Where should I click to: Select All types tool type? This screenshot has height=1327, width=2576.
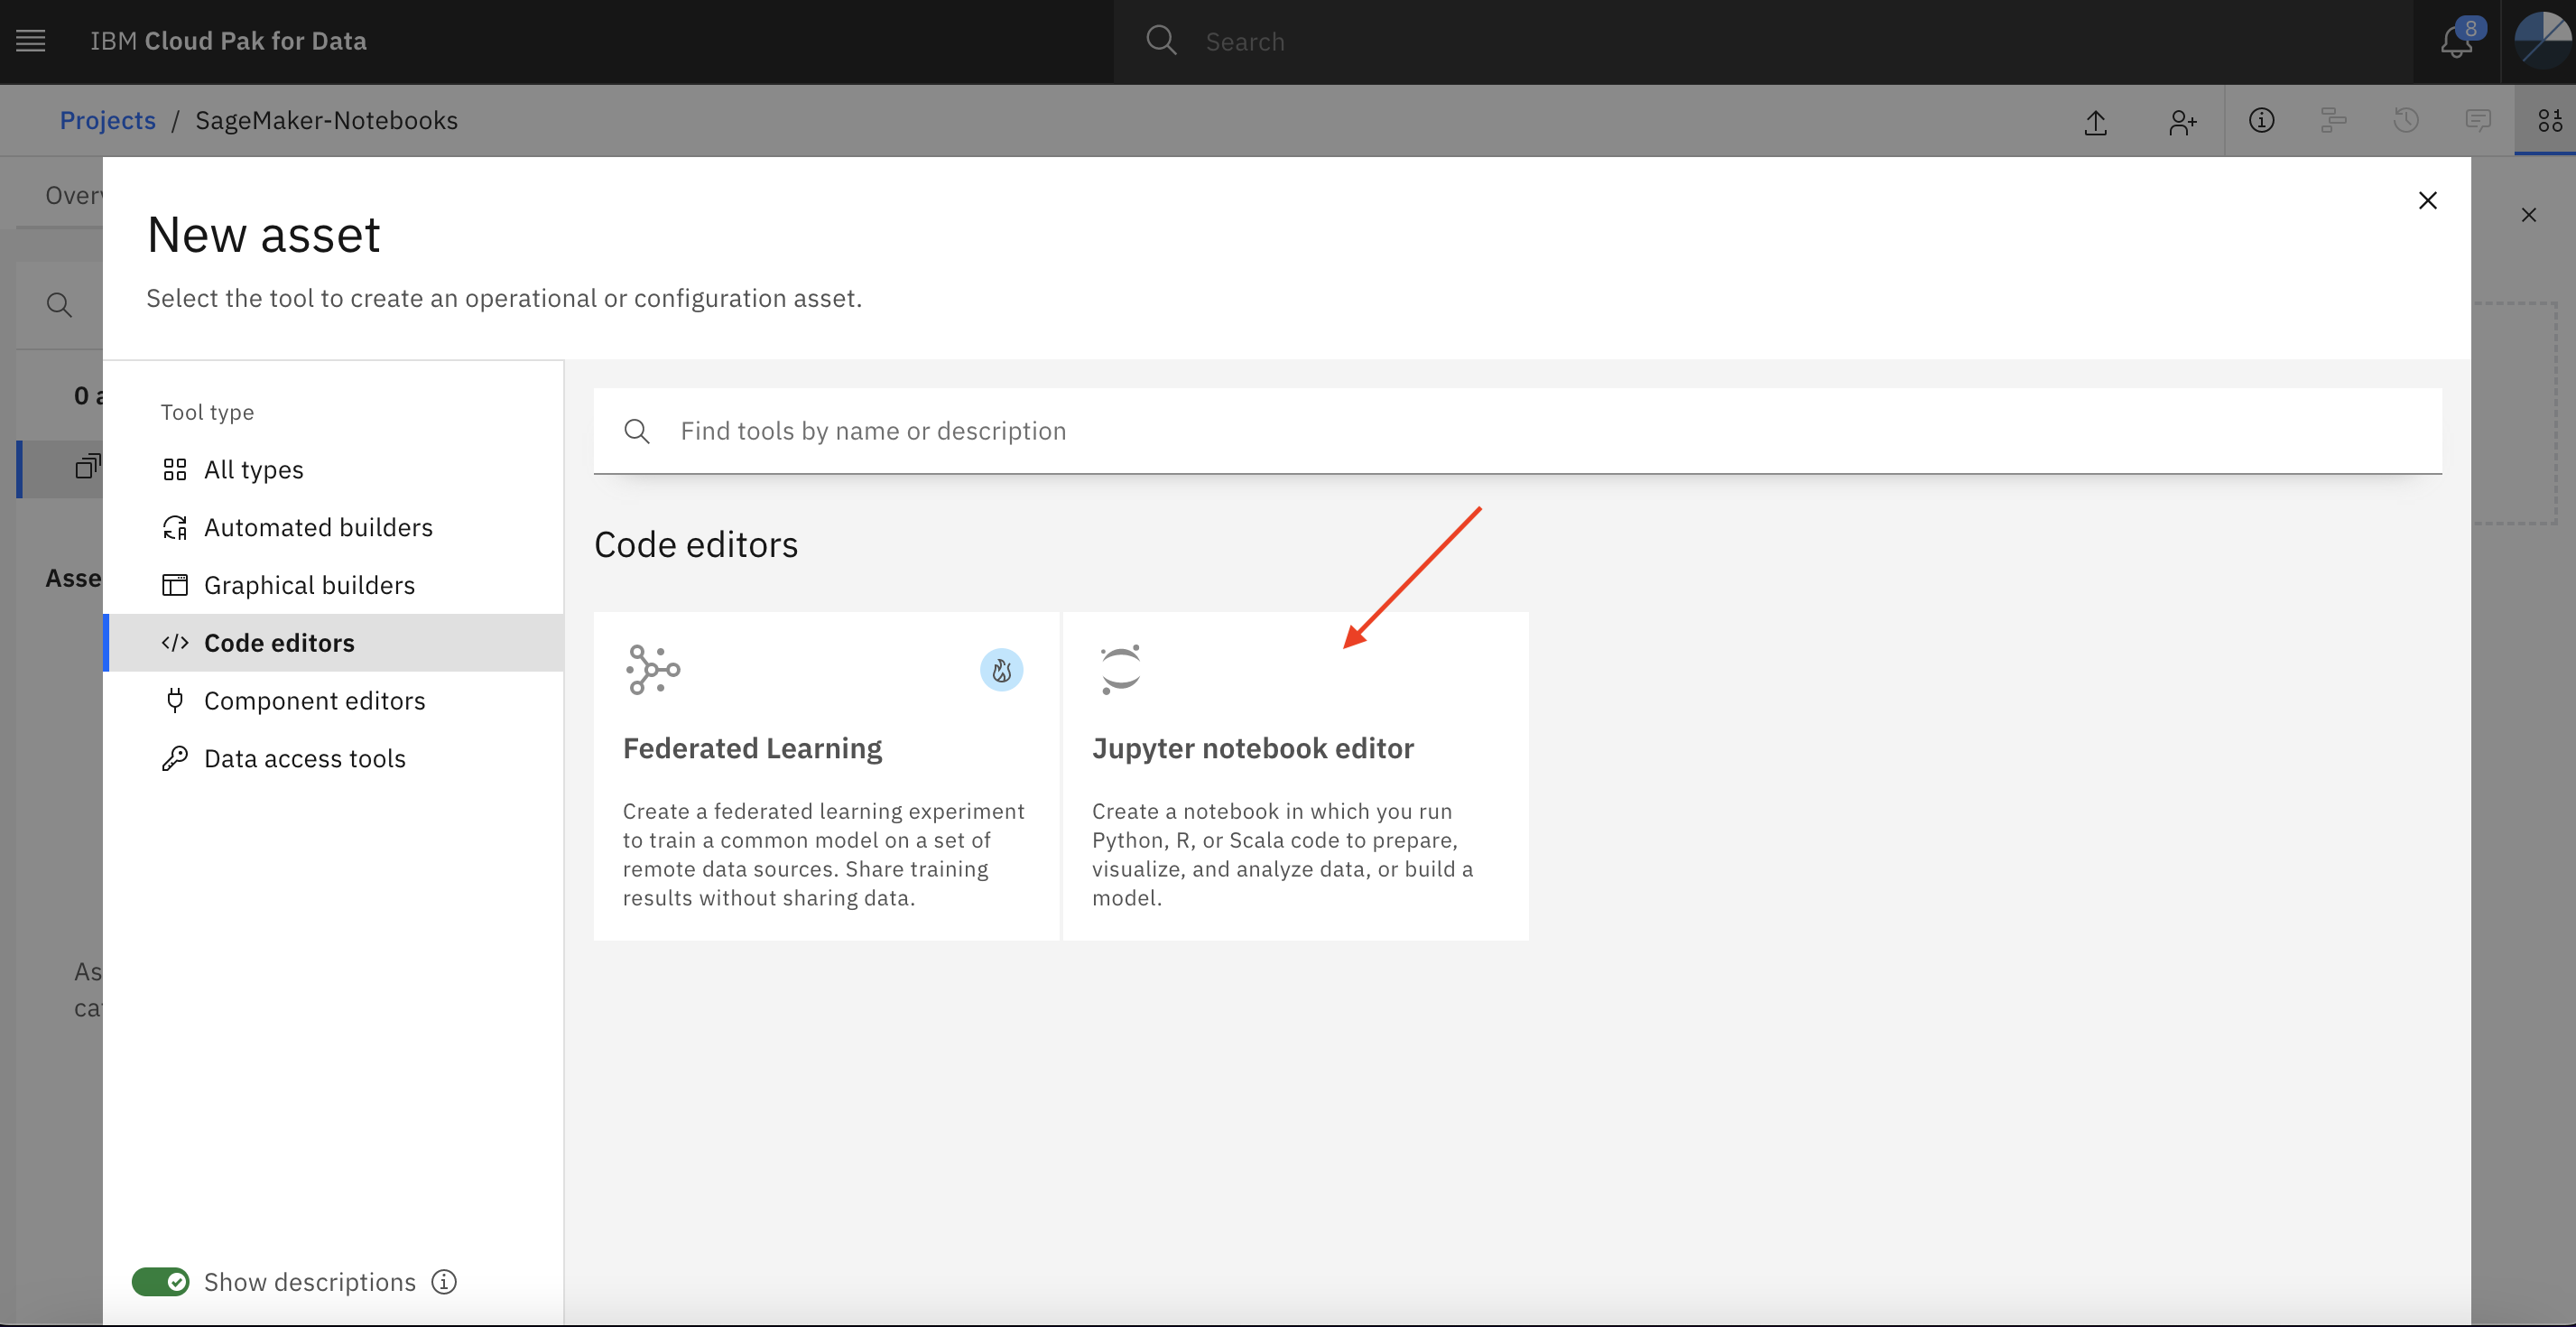(x=333, y=469)
